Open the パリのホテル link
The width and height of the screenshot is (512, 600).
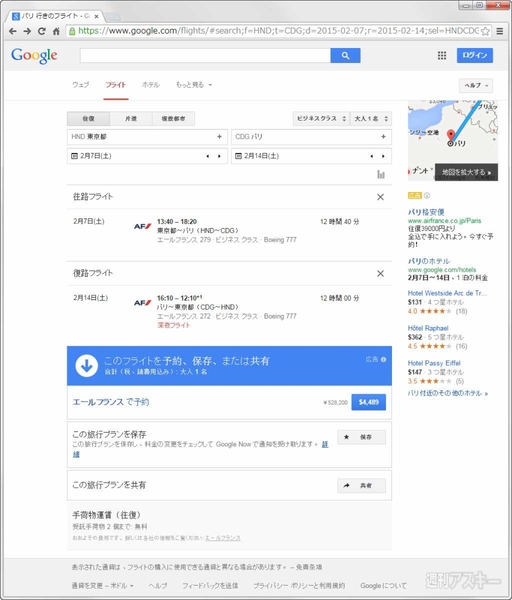(x=429, y=261)
